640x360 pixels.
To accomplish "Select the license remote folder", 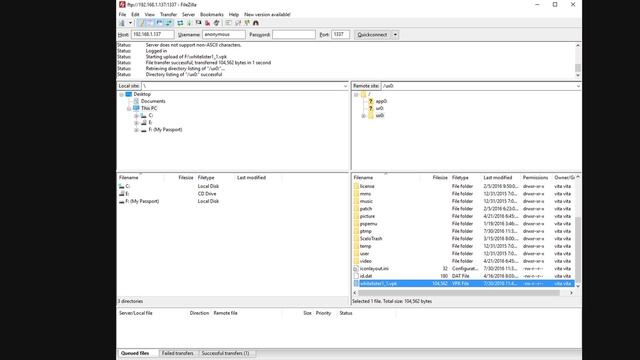I will click(x=367, y=186).
